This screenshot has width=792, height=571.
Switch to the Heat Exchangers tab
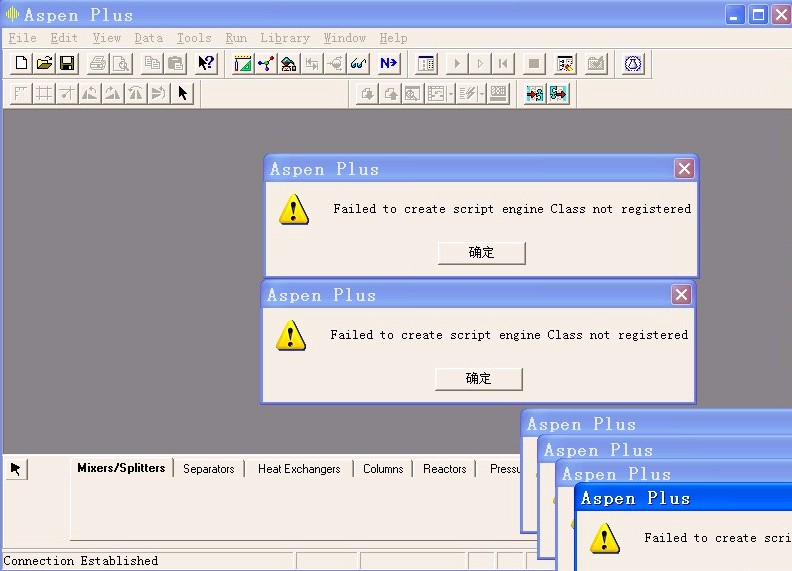pos(299,469)
